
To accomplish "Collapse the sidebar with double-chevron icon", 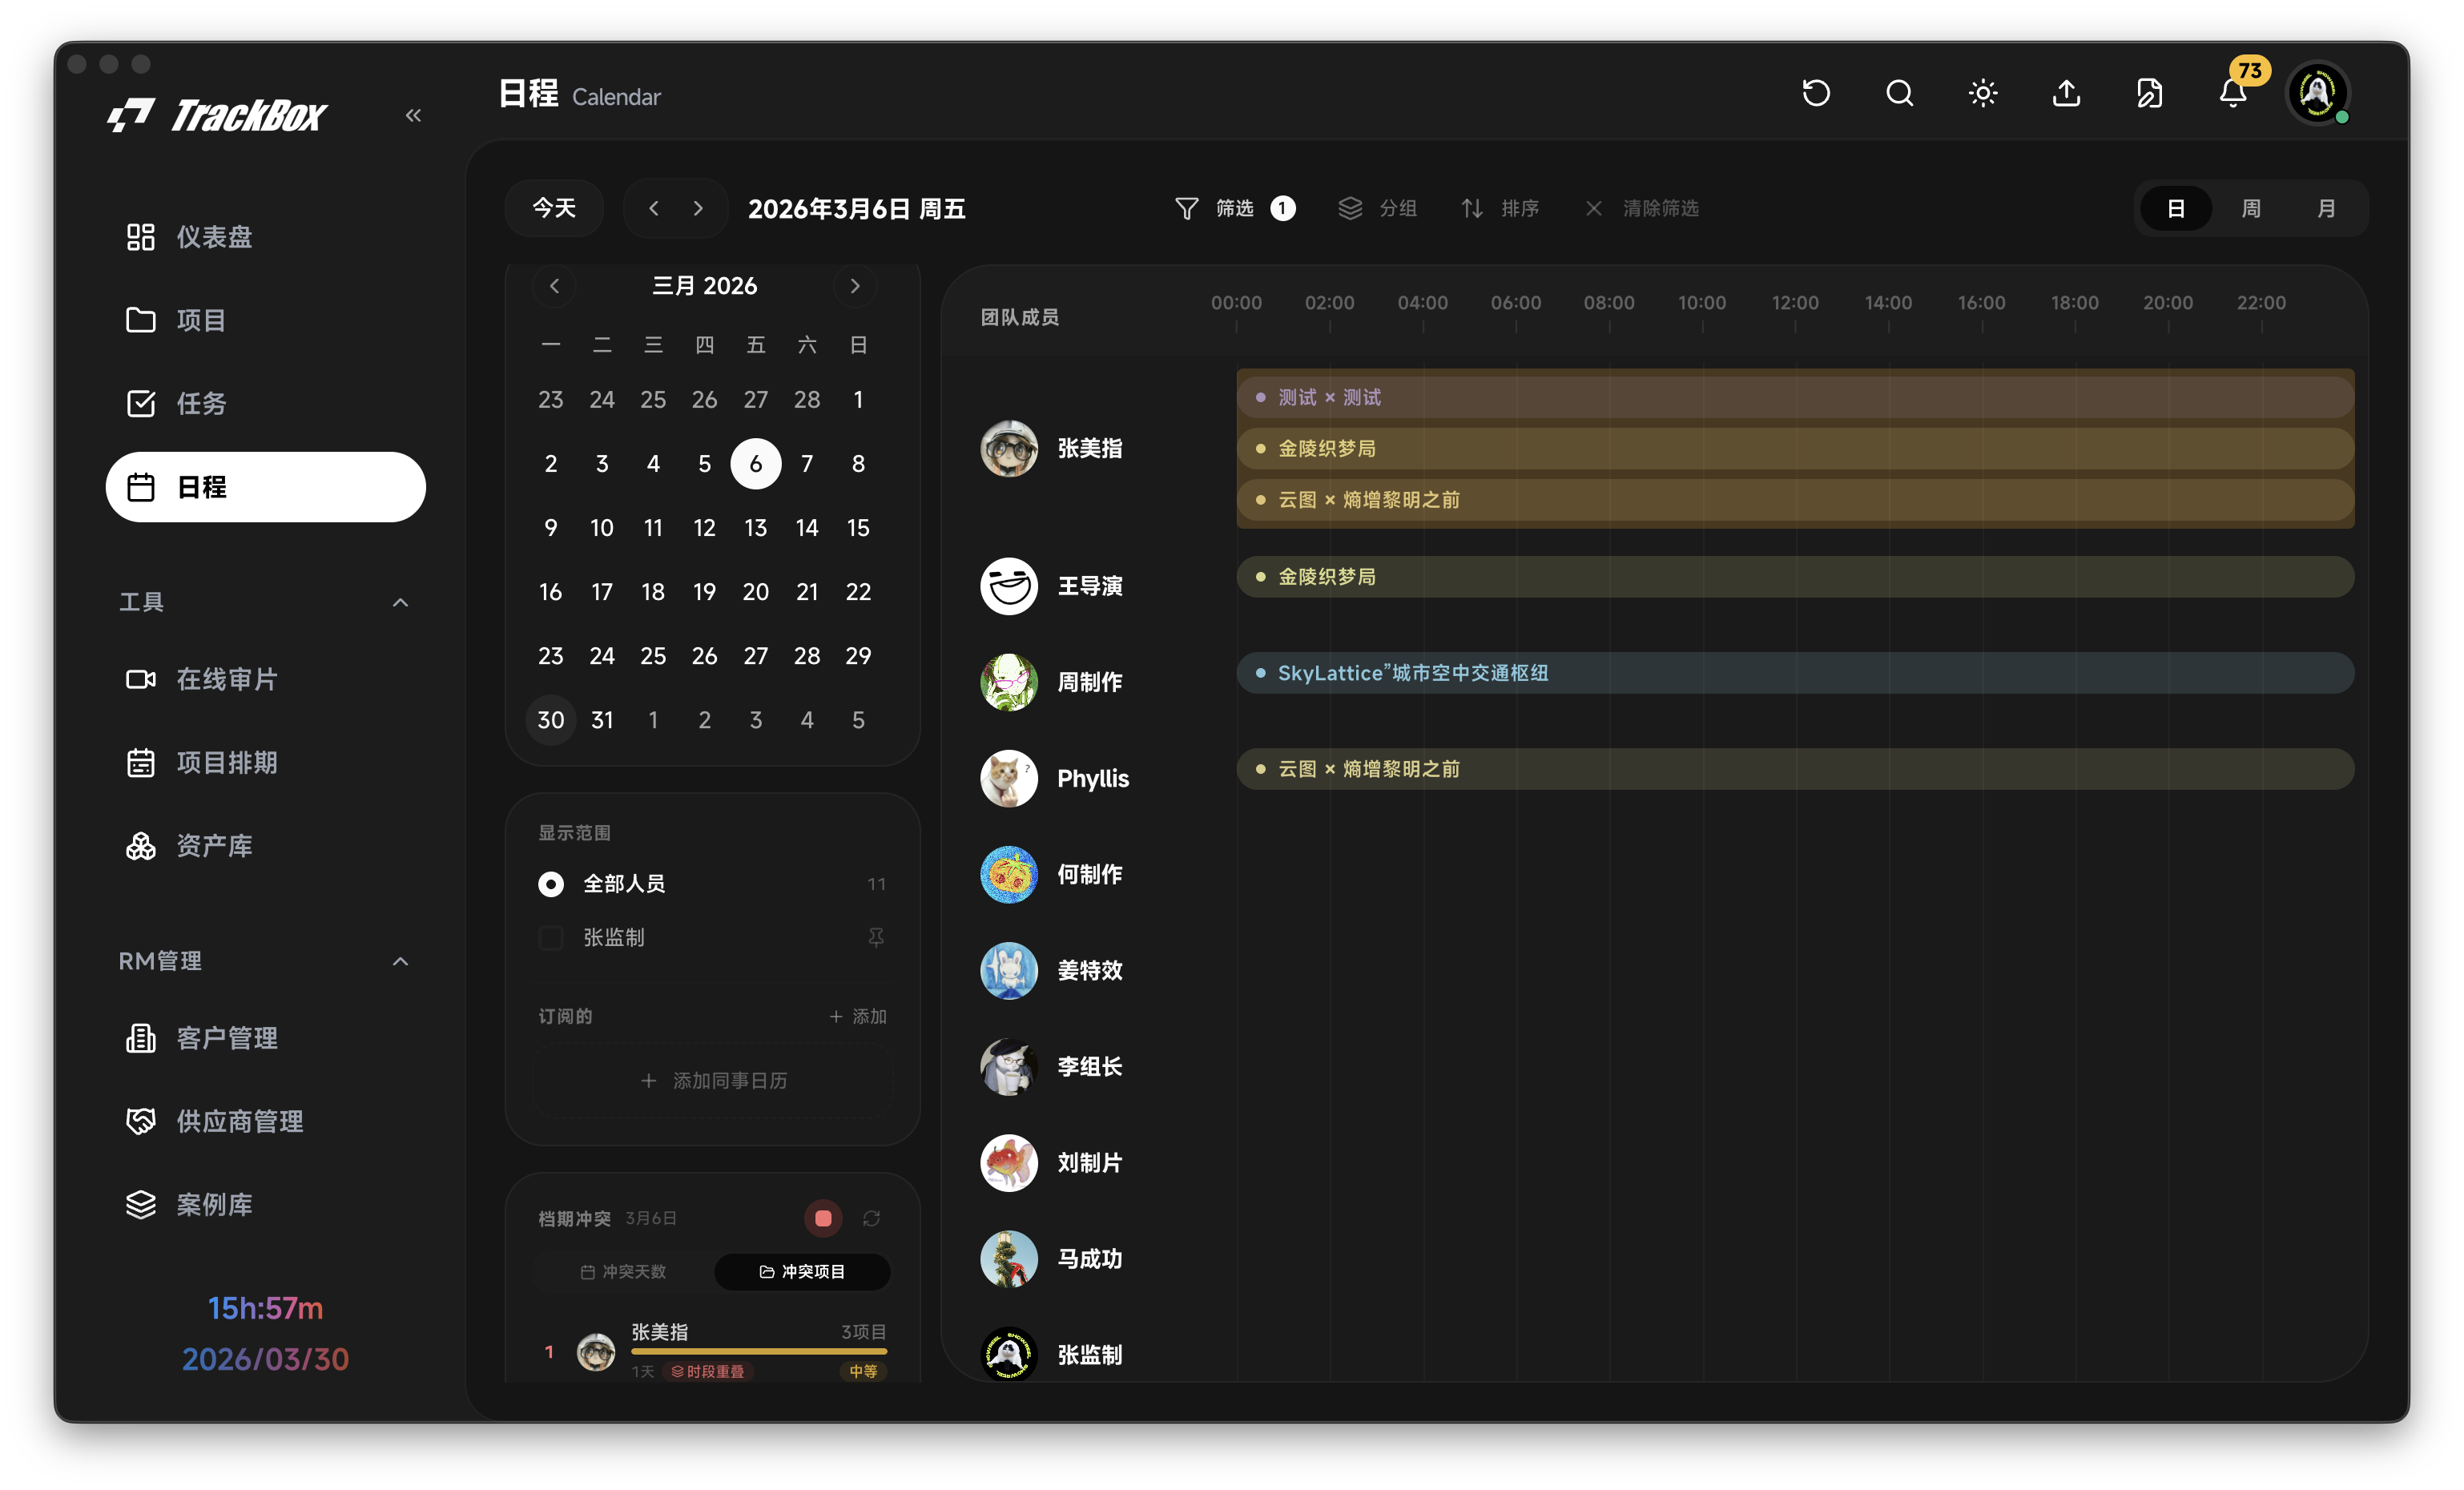I will (x=413, y=115).
